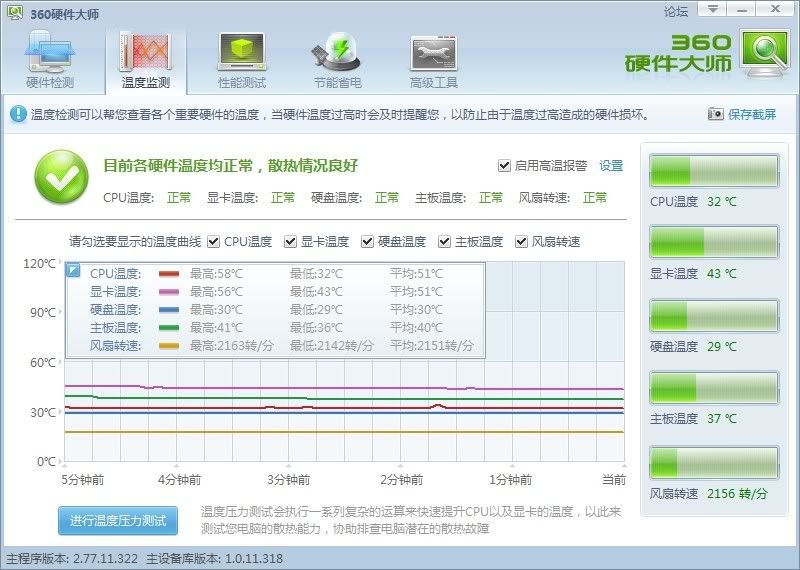Click the 主程序版本: 2.77.11.322 status text
The image size is (800, 570).
point(72,559)
